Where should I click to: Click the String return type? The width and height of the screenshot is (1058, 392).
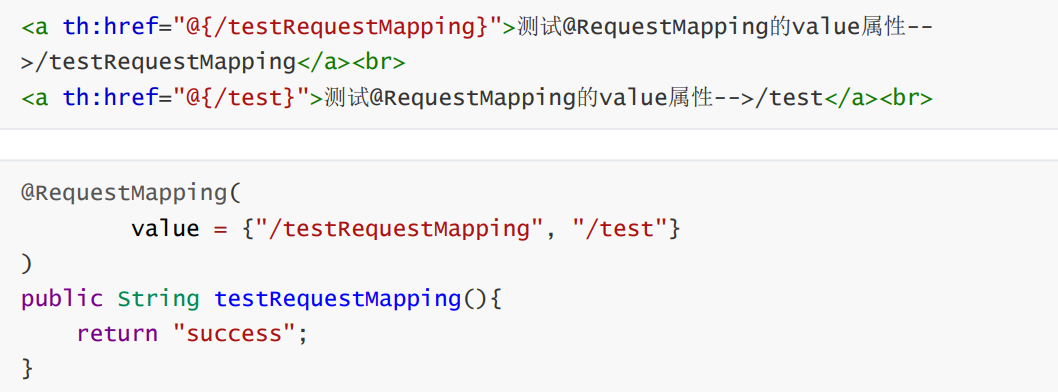(159, 299)
